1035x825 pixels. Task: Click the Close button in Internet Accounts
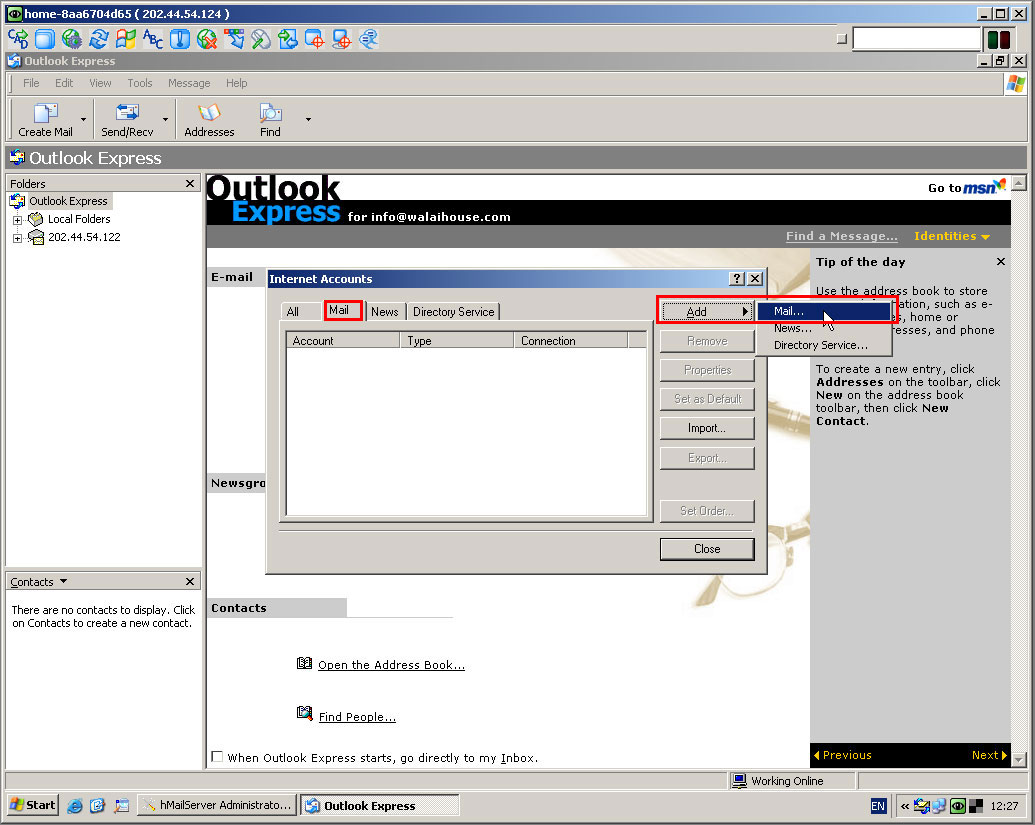pos(707,549)
